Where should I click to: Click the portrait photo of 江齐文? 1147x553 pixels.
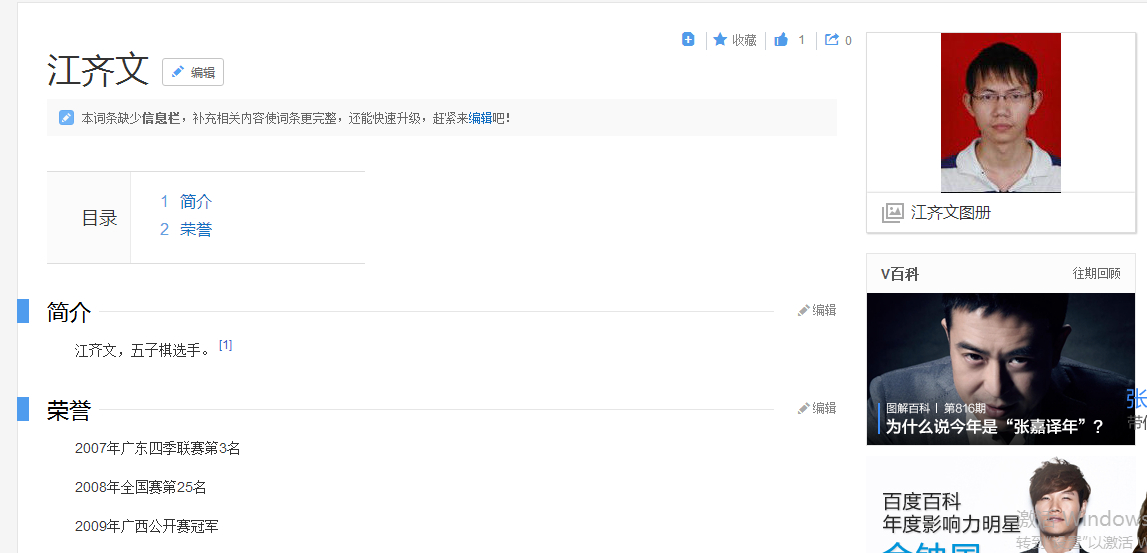pyautogui.click(x=1000, y=112)
